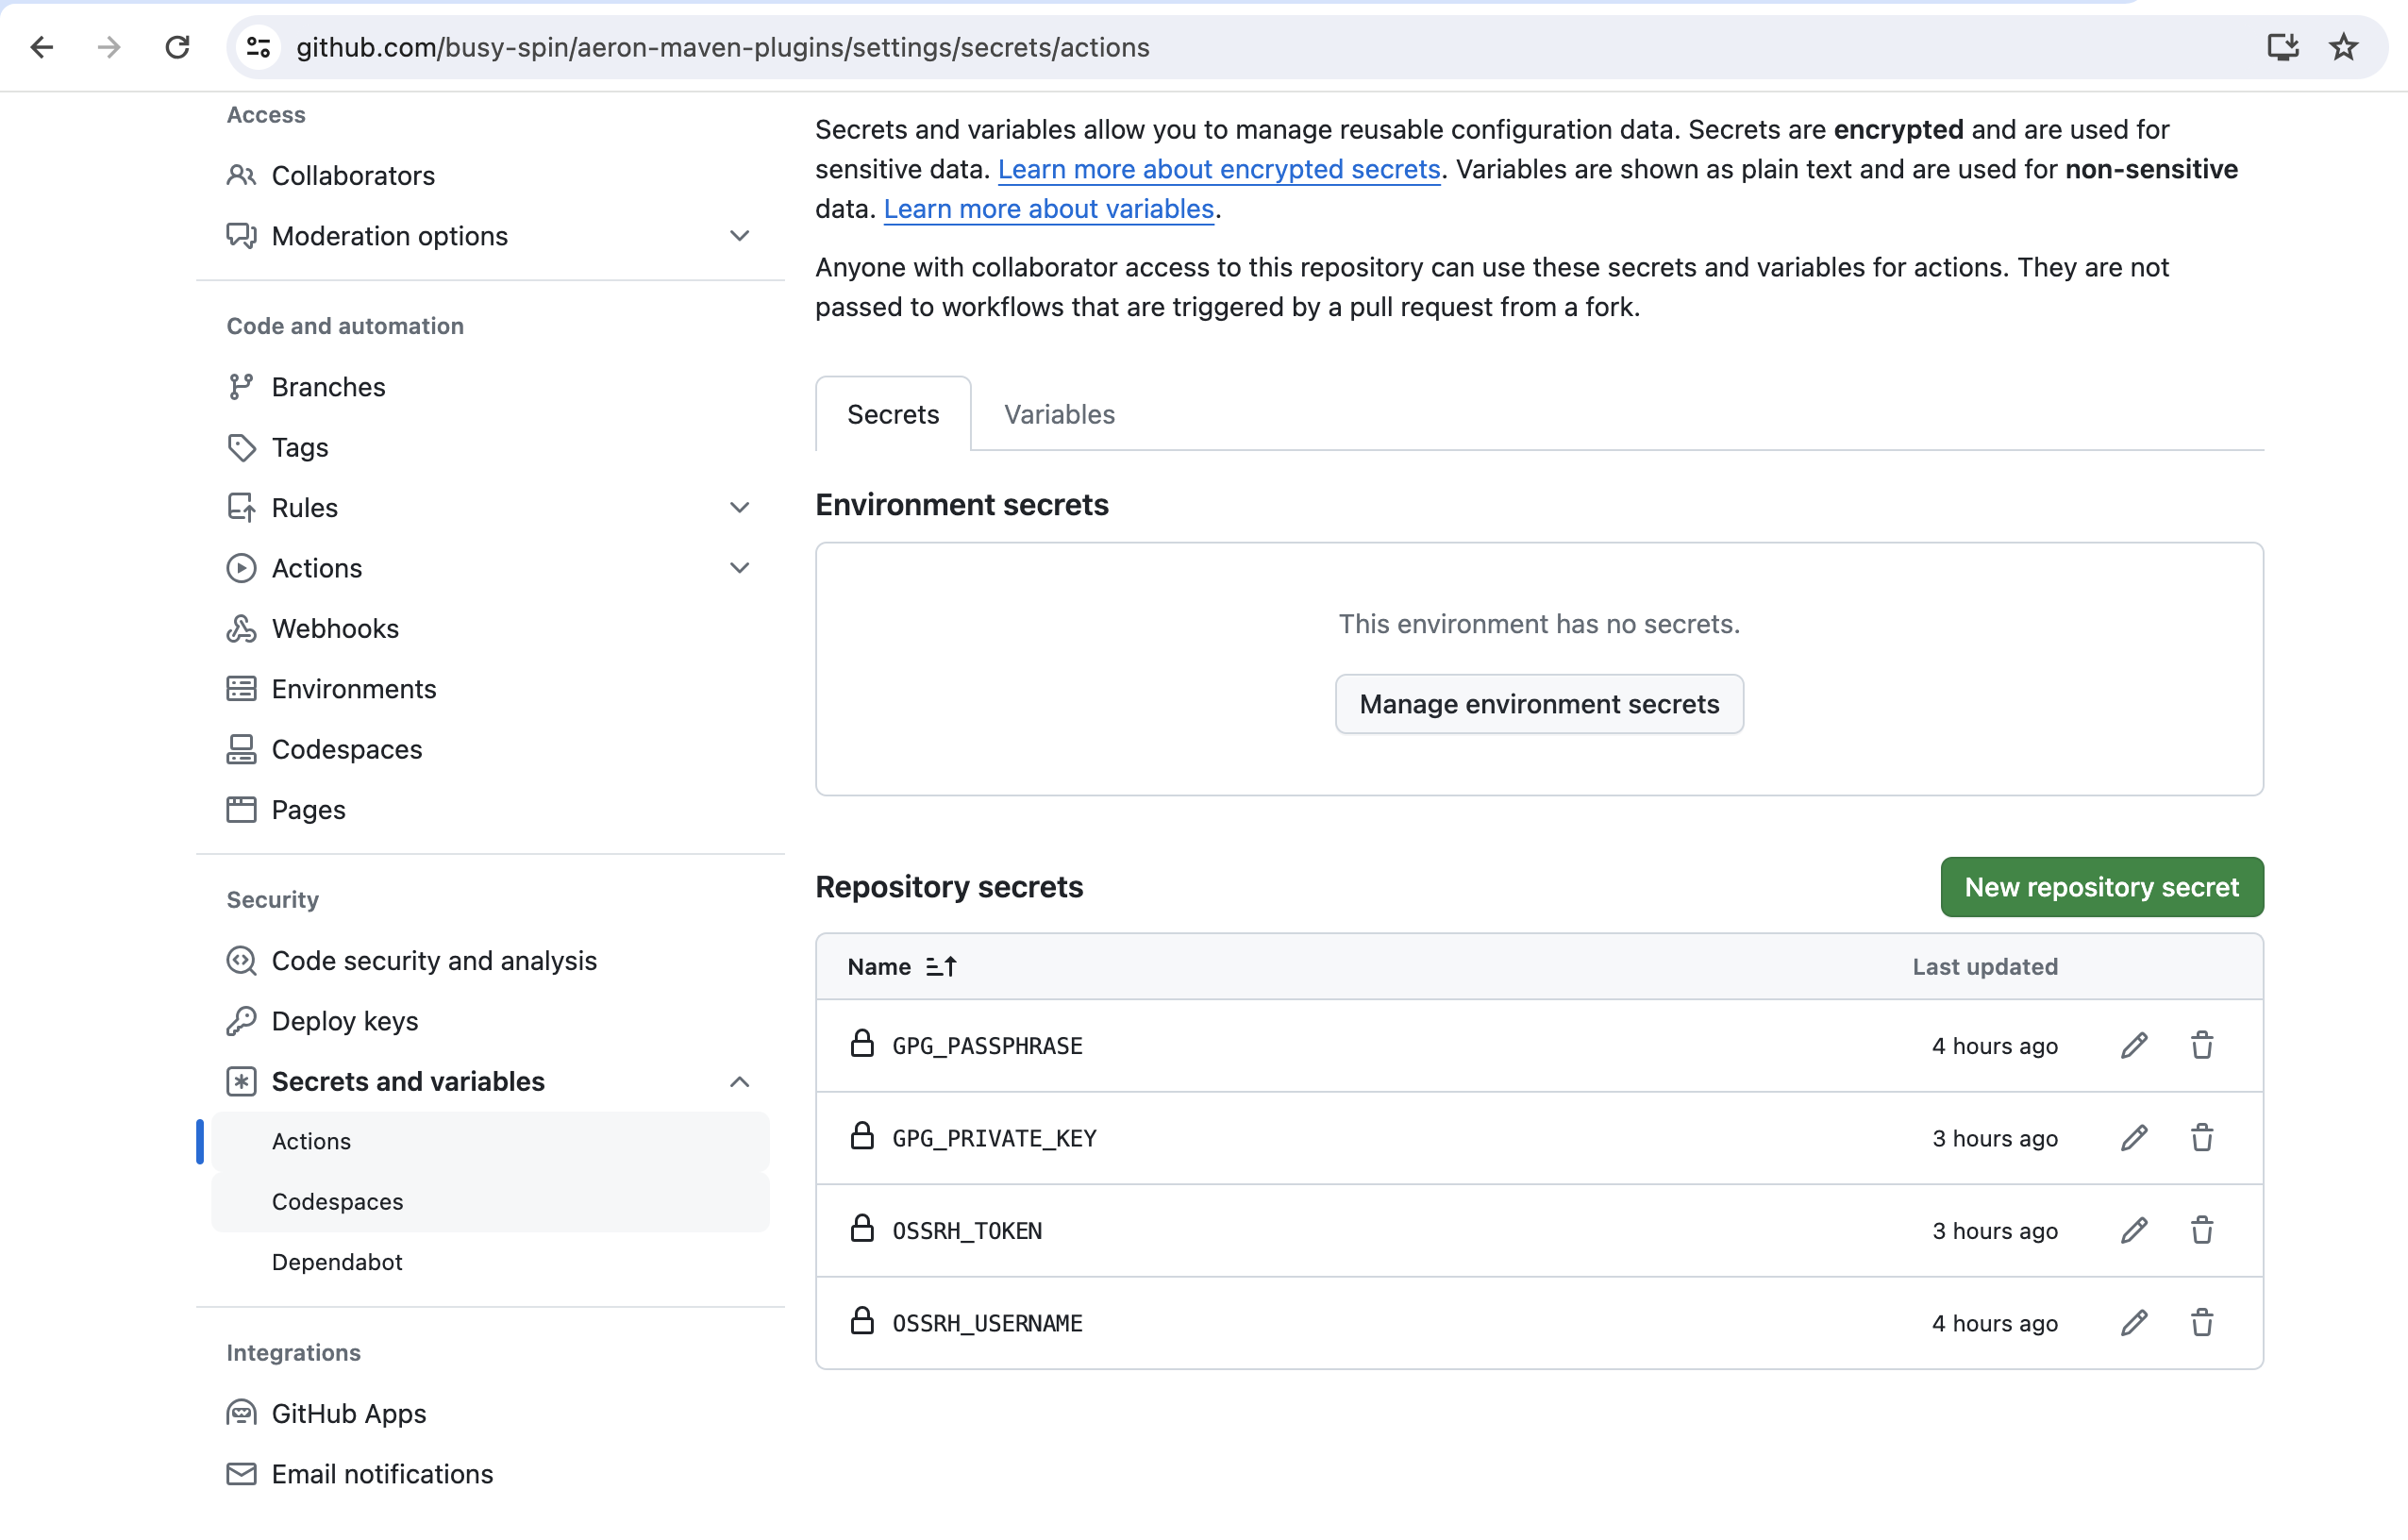This screenshot has width=2408, height=1540.
Task: Open Learn more about encrypted secrets link
Action: pos(1219,169)
